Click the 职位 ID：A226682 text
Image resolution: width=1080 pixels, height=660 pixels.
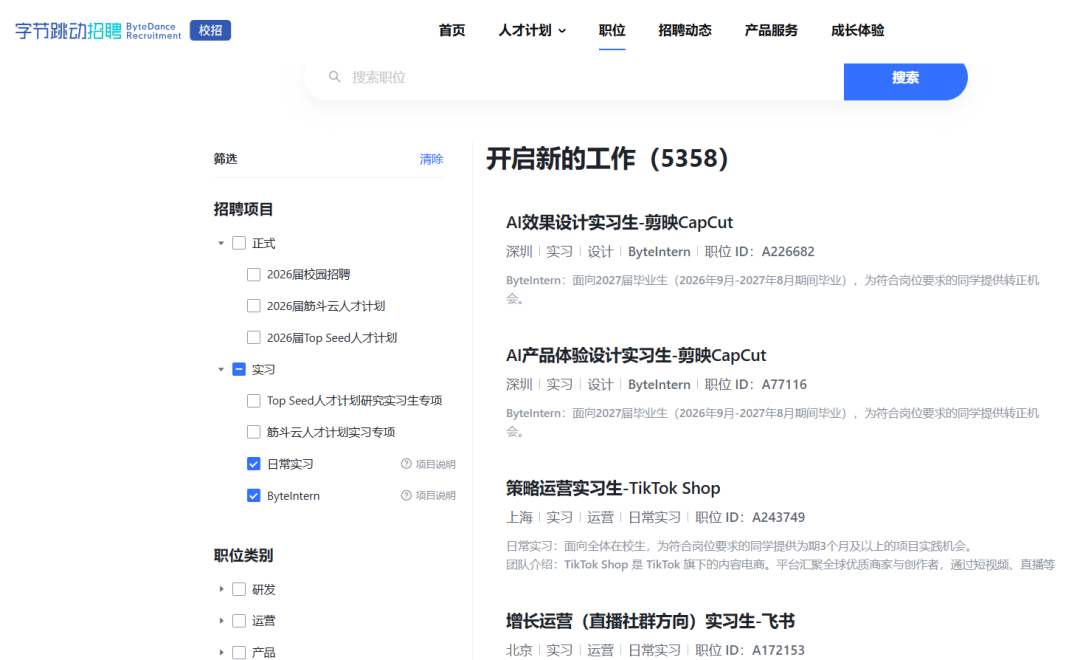(x=759, y=251)
